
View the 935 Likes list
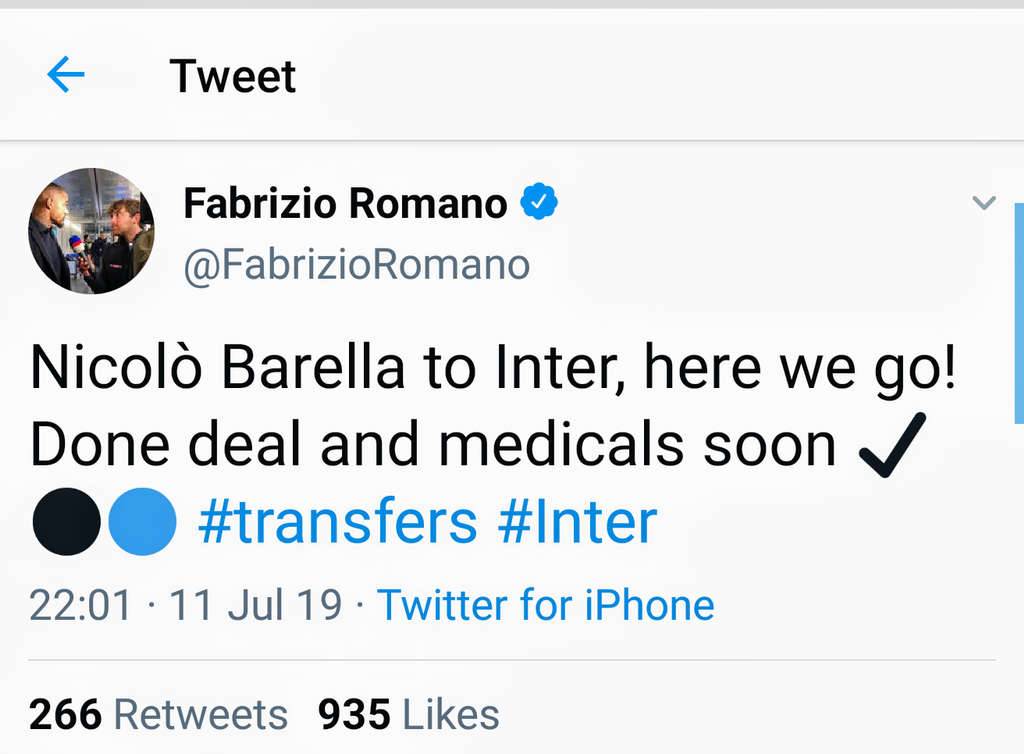tap(409, 715)
